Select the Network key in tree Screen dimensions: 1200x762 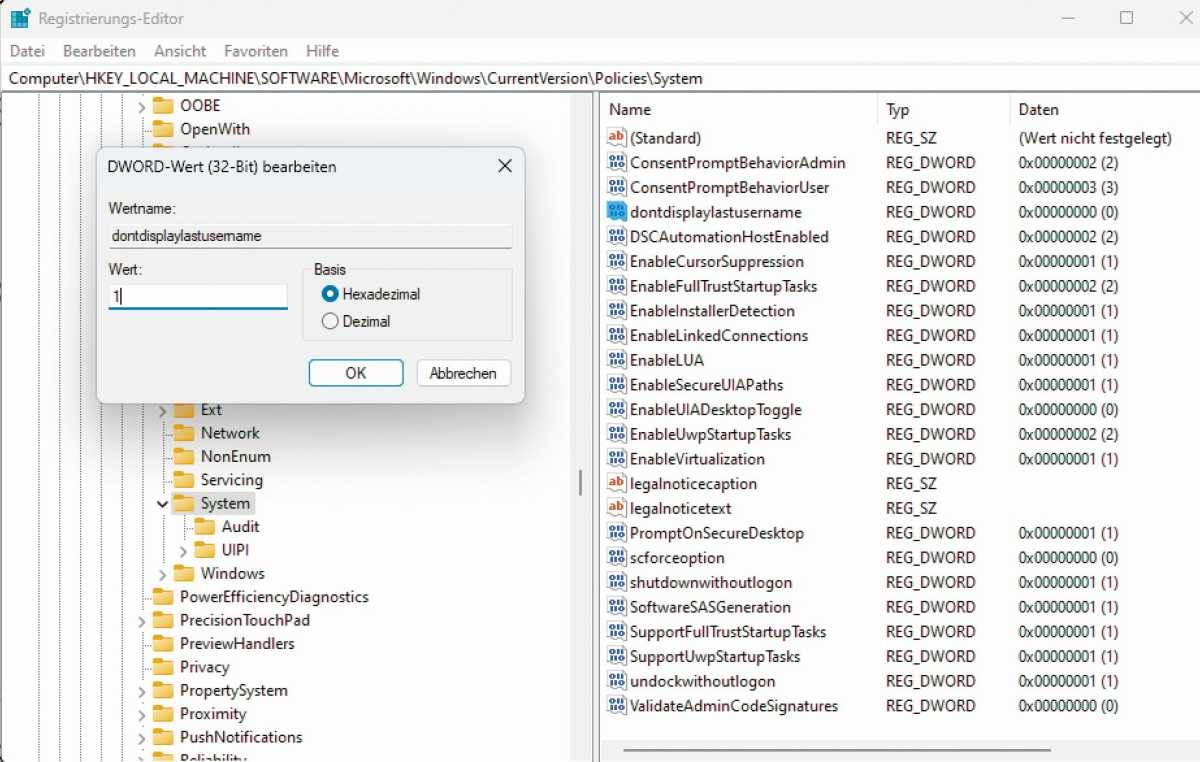(x=230, y=433)
